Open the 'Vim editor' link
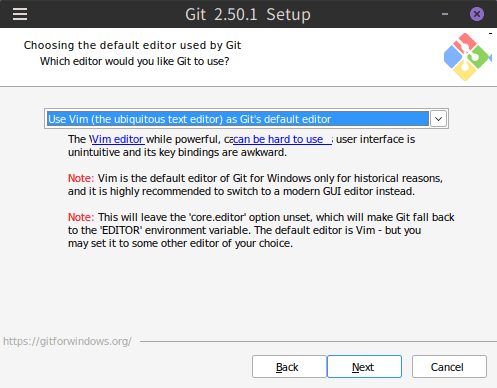This screenshot has width=497, height=388. pyautogui.click(x=118, y=139)
